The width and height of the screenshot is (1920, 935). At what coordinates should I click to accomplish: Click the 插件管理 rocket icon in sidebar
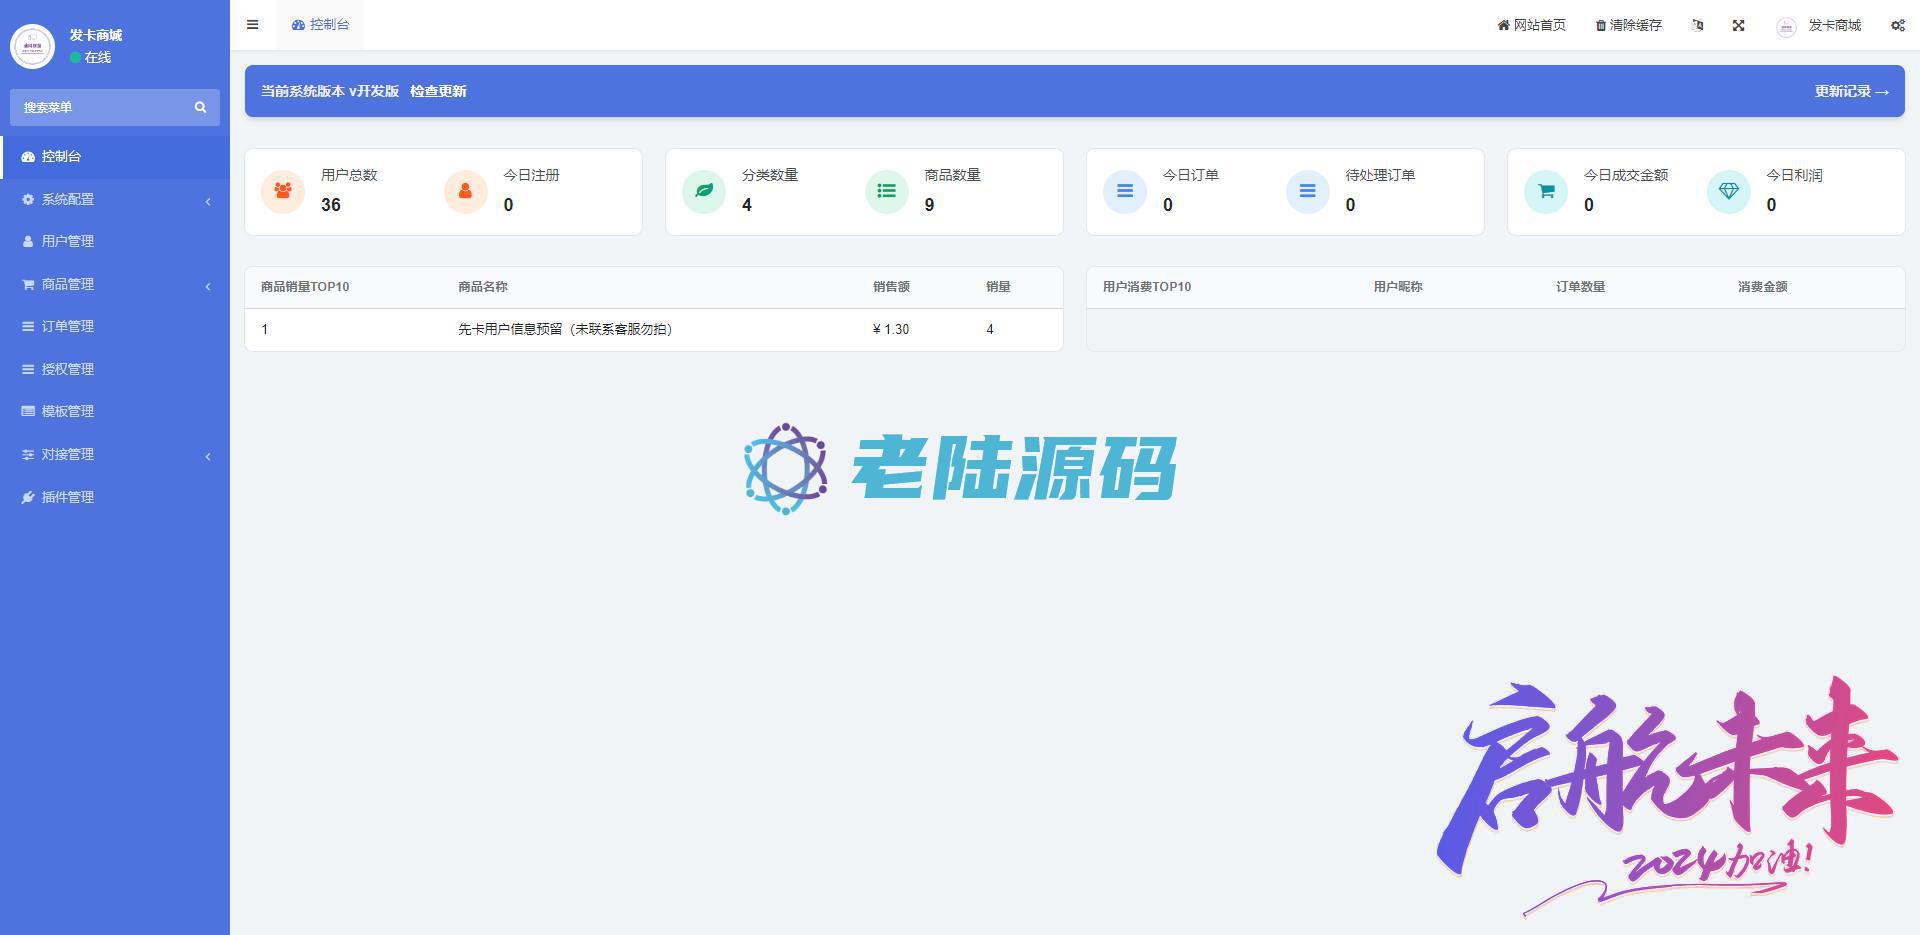click(x=28, y=497)
